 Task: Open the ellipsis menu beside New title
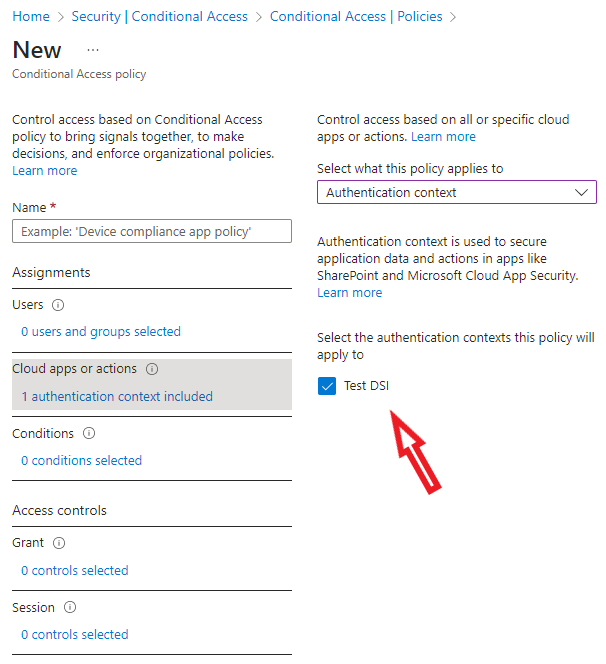(93, 50)
